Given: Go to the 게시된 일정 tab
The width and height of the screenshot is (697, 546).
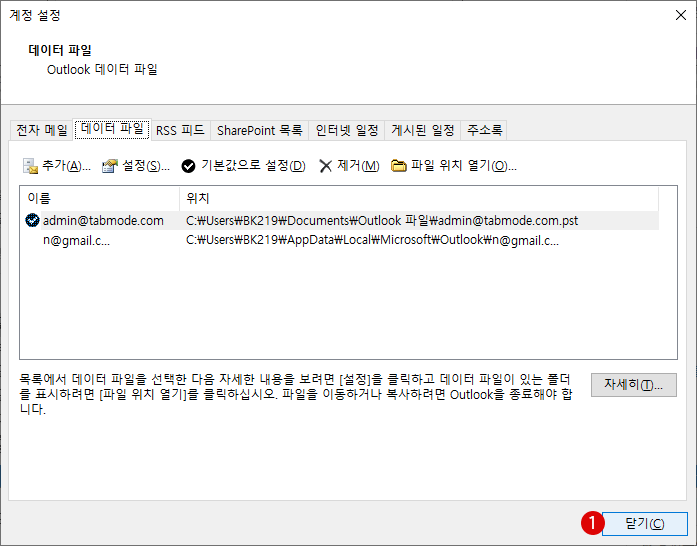Looking at the screenshot, I should 423,130.
